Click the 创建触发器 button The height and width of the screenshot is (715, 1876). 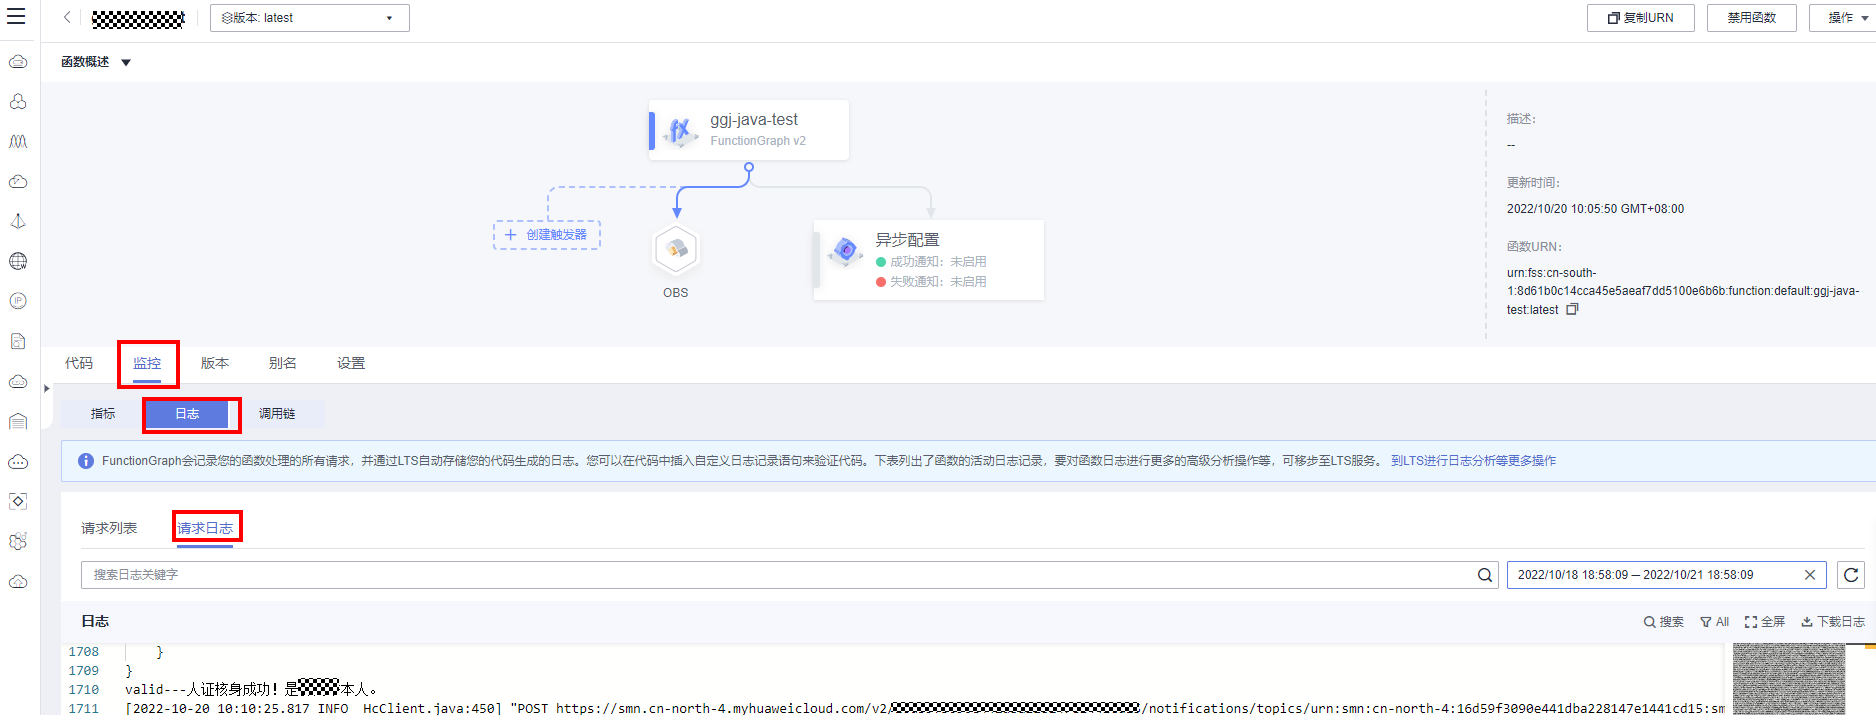[x=547, y=235]
